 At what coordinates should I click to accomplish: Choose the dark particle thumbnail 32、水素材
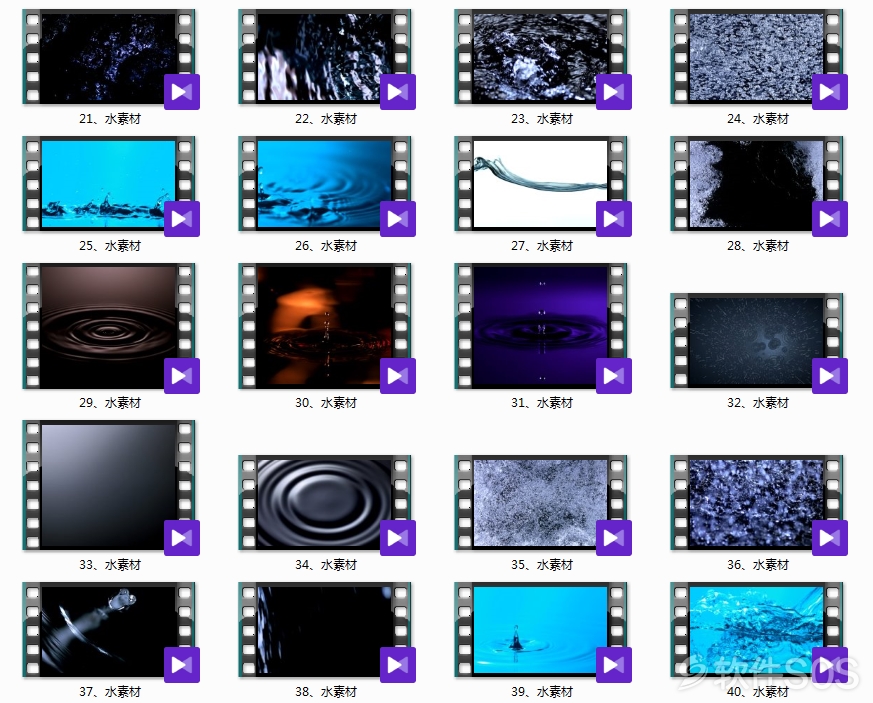click(757, 341)
